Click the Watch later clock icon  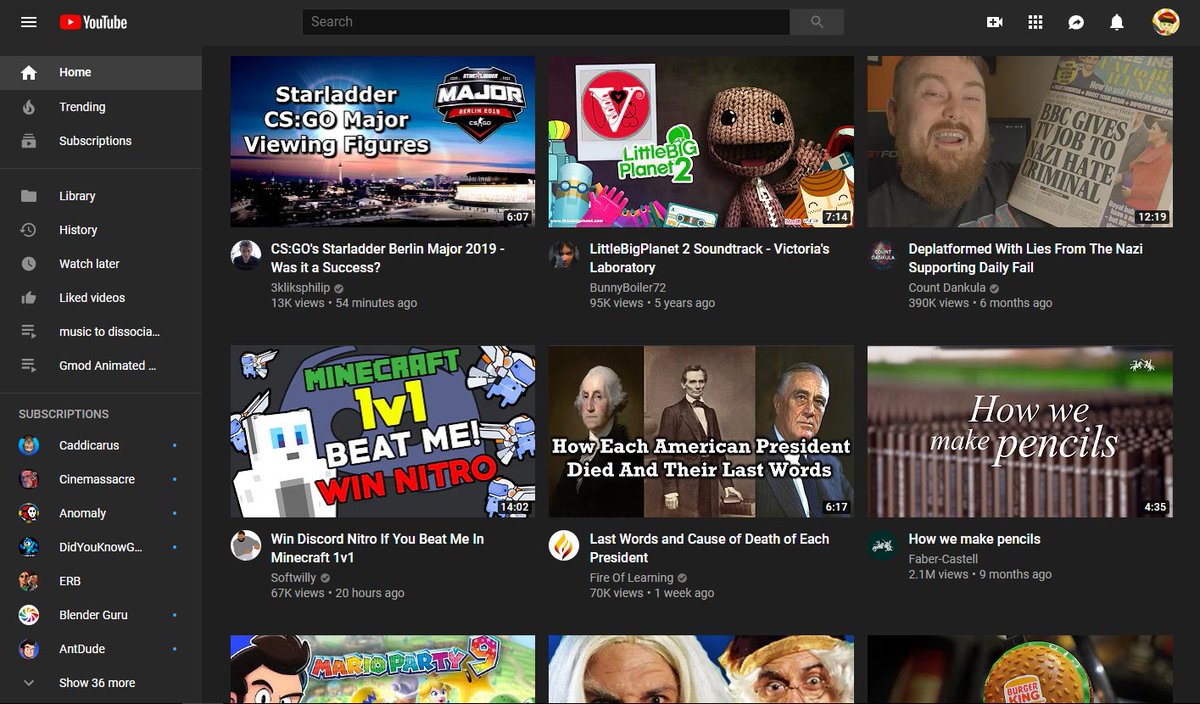[x=29, y=264]
